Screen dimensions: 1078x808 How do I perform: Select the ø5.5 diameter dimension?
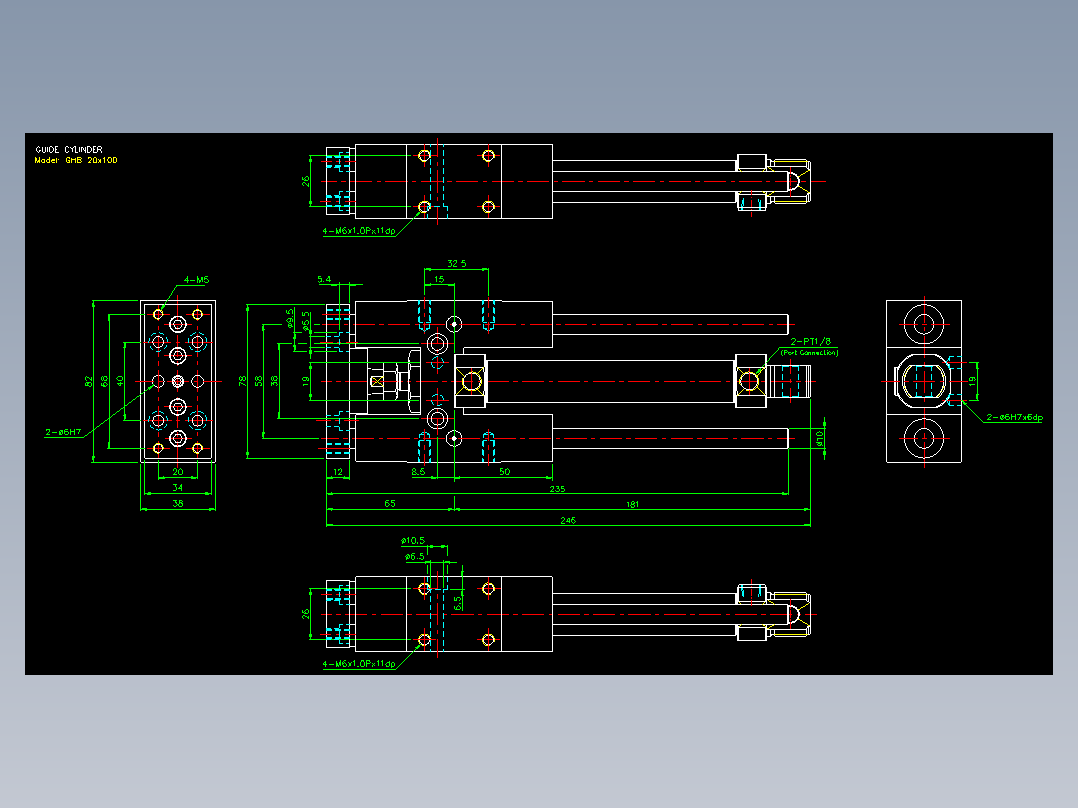[x=306, y=320]
